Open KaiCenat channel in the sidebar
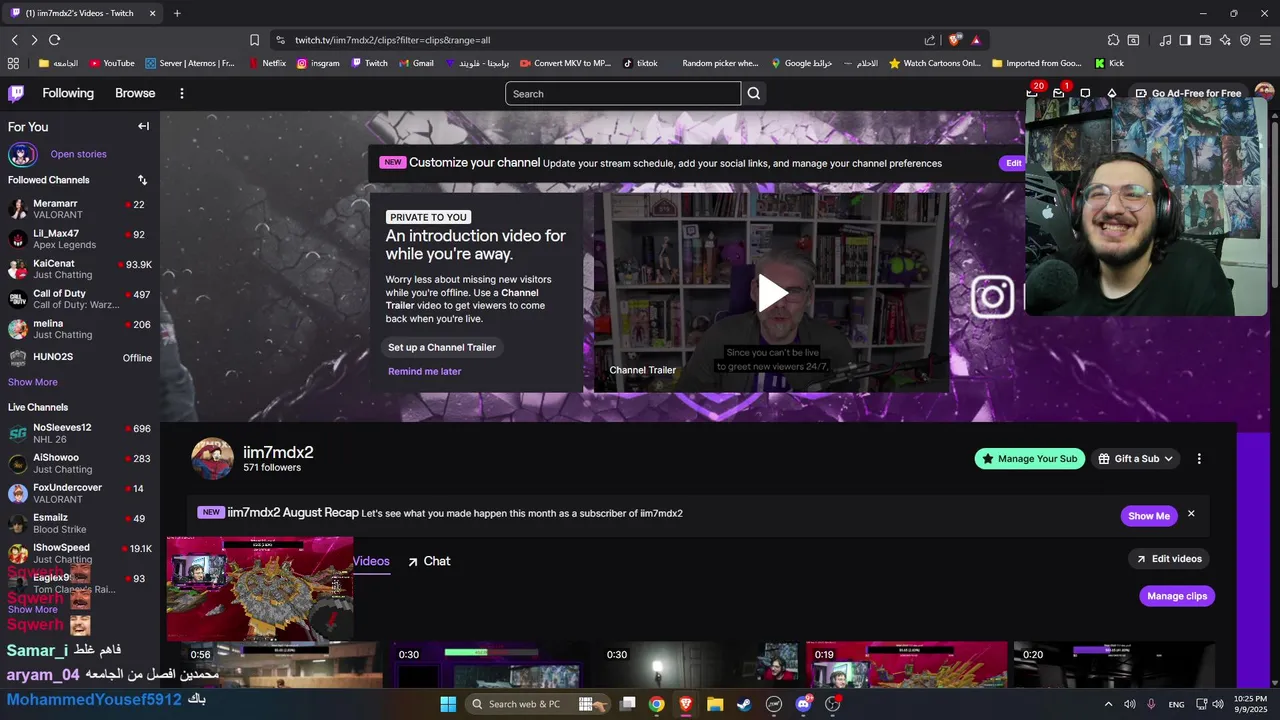The height and width of the screenshot is (720, 1280). [x=80, y=269]
